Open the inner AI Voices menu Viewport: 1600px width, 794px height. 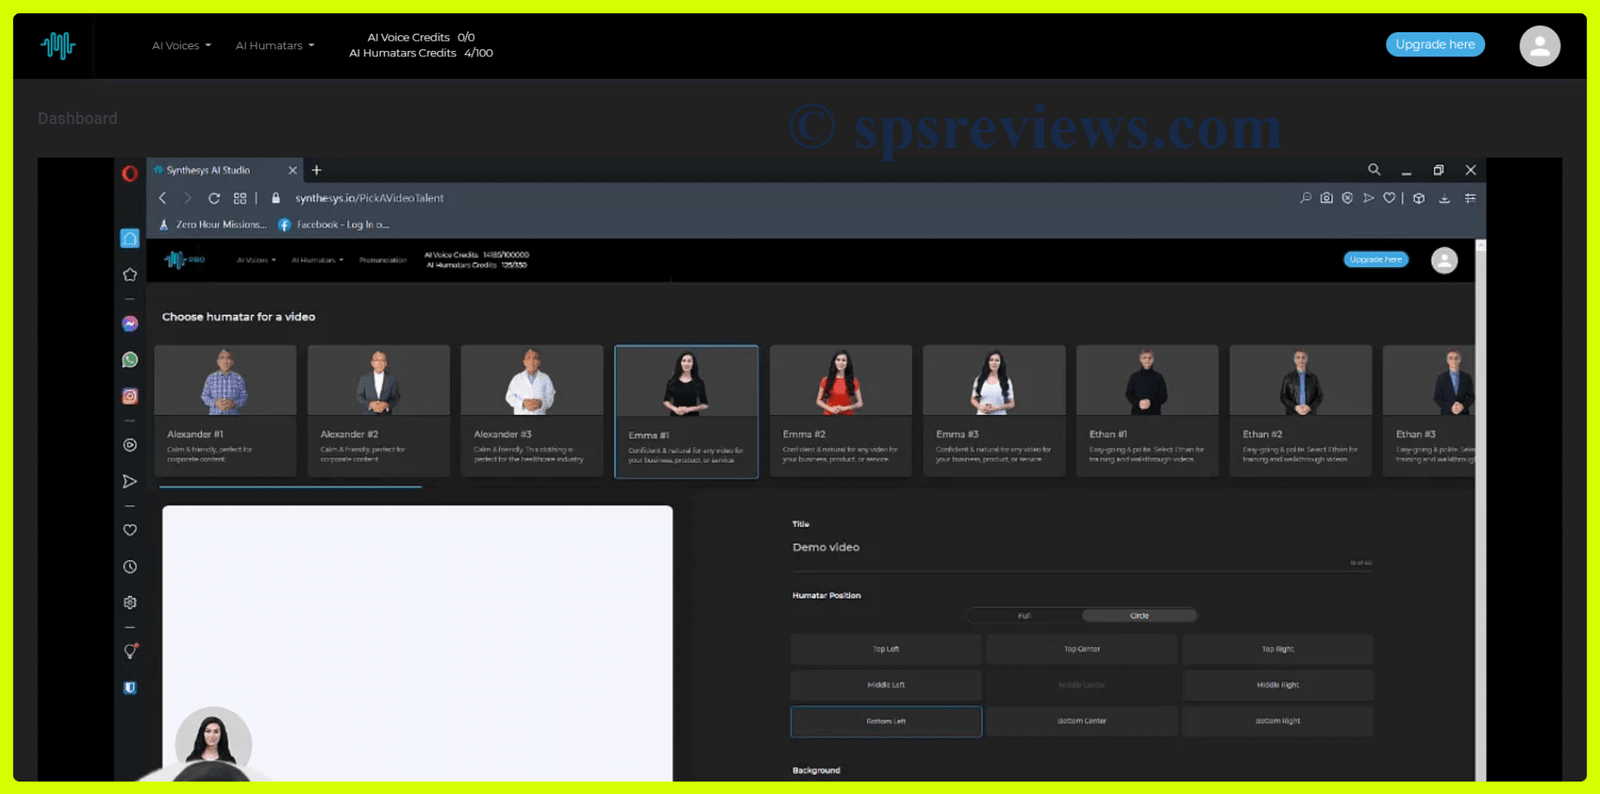pyautogui.click(x=256, y=260)
